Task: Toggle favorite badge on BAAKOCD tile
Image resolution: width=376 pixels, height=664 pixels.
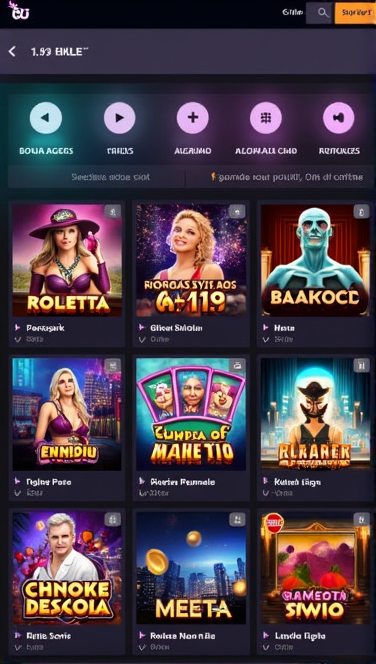Action: point(361,212)
